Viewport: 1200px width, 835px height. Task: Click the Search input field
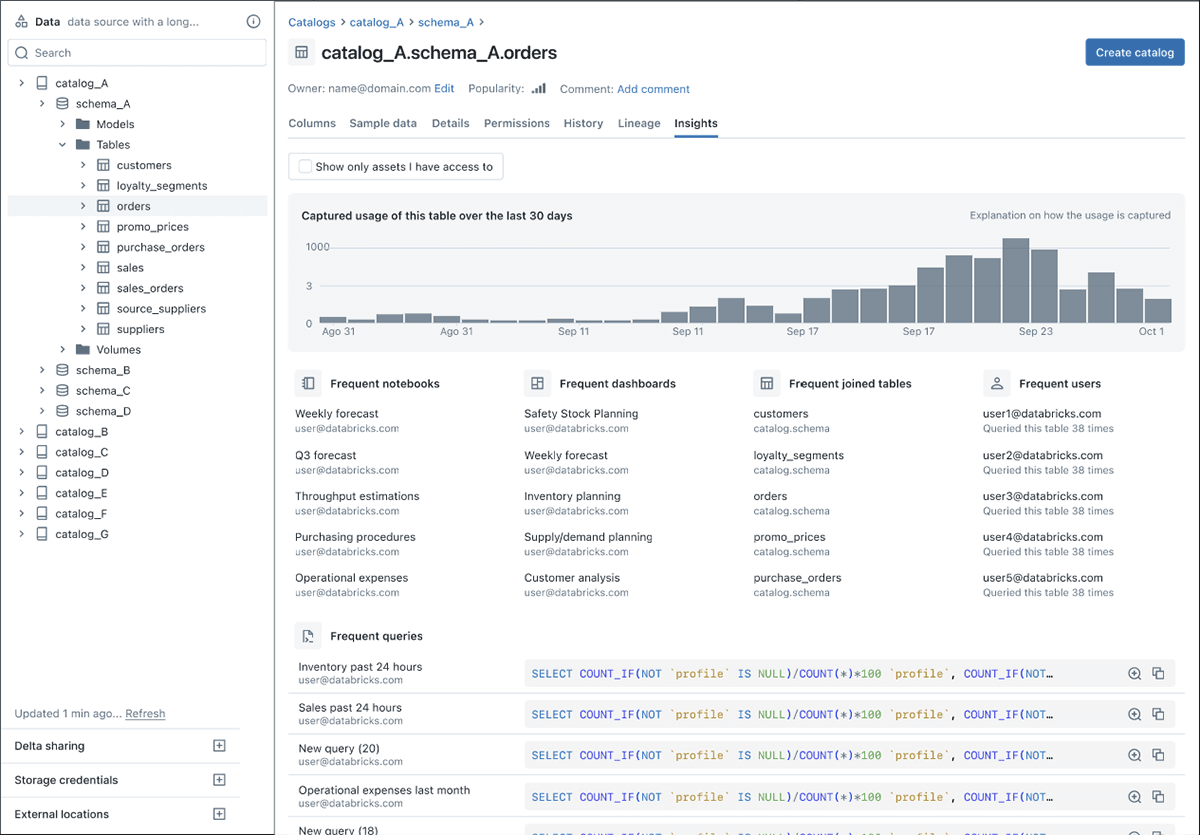tap(138, 53)
